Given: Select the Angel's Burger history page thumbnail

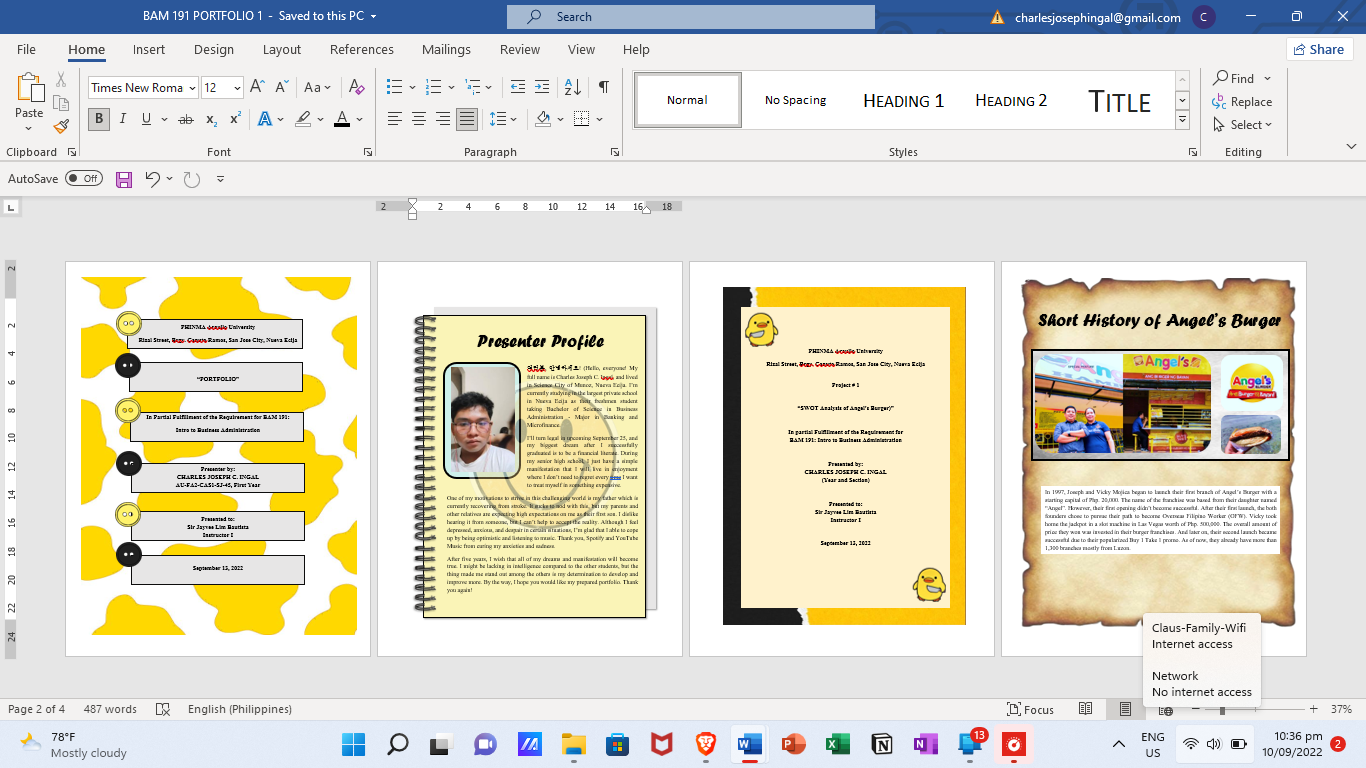Looking at the screenshot, I should tap(1154, 459).
